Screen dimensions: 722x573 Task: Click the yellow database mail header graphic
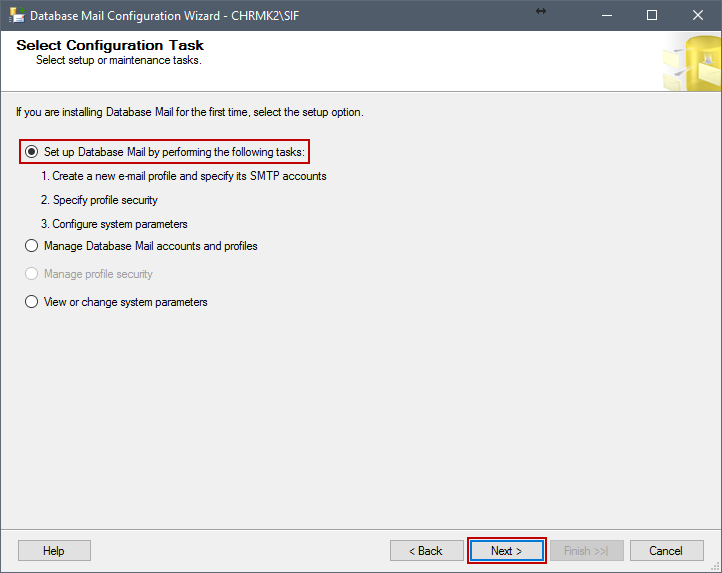(692, 62)
